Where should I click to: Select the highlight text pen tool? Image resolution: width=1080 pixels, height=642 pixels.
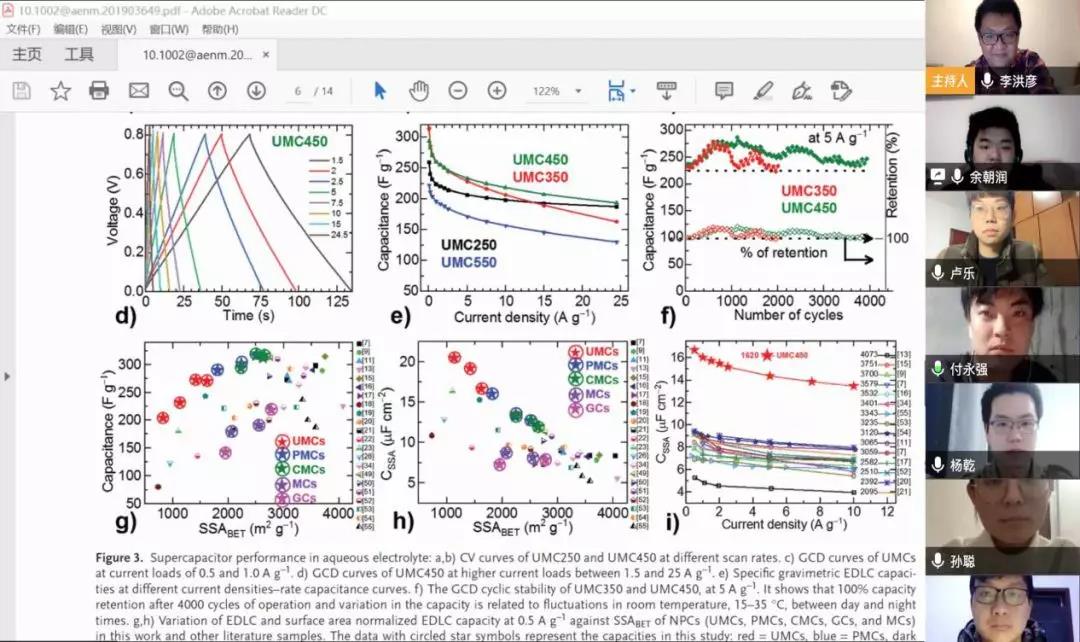pos(763,91)
